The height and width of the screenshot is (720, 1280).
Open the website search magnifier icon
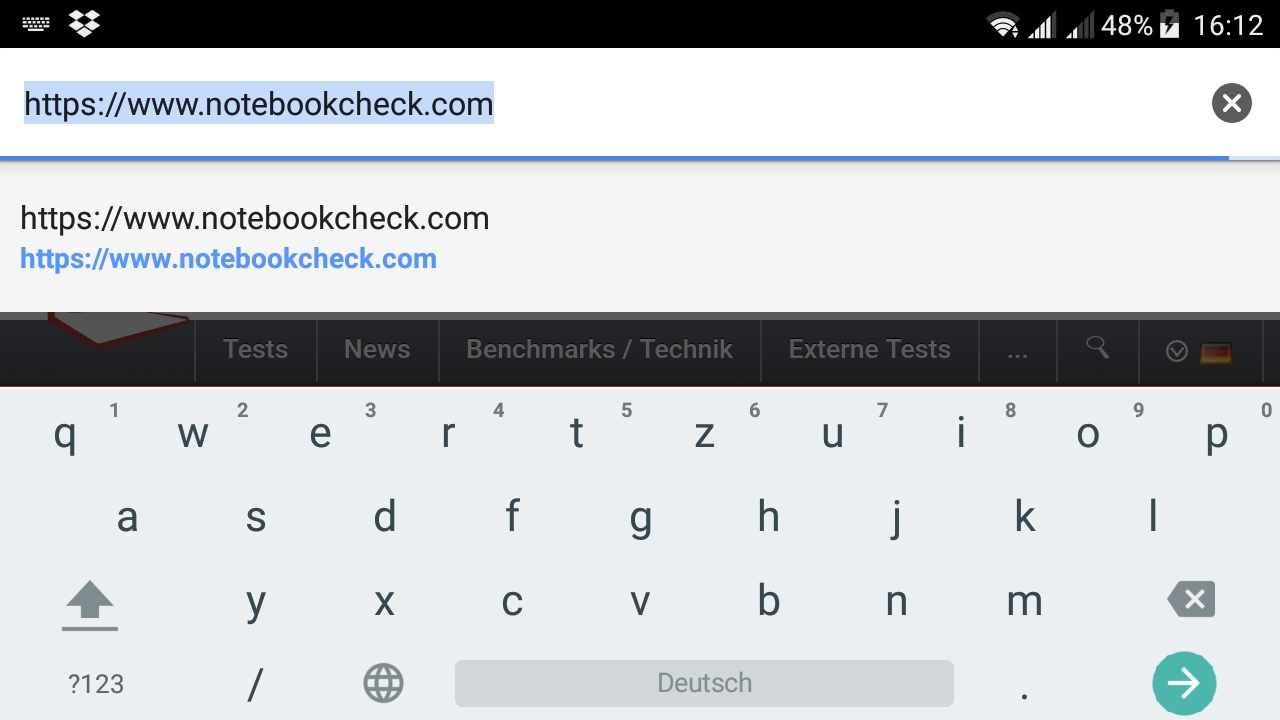pyautogui.click(x=1097, y=348)
